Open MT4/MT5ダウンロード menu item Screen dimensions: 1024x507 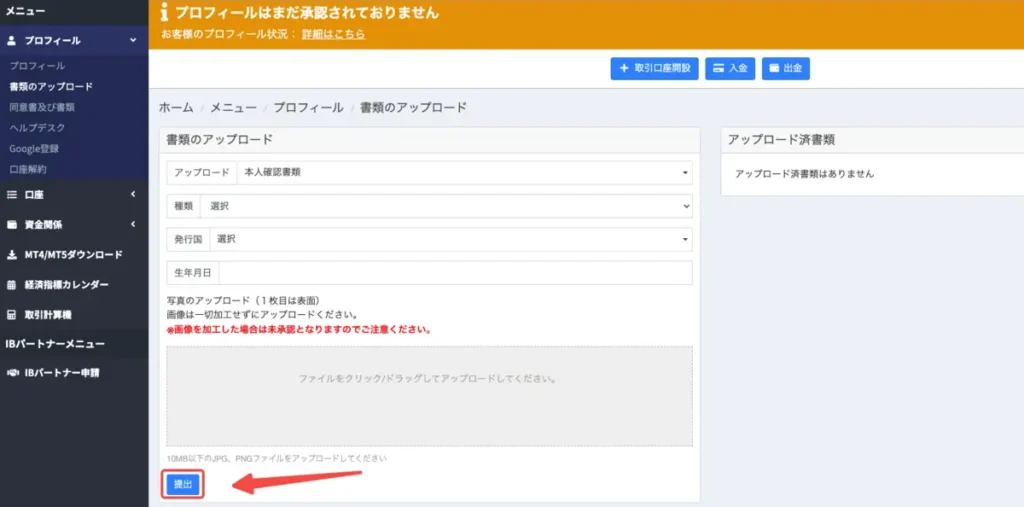coord(74,255)
